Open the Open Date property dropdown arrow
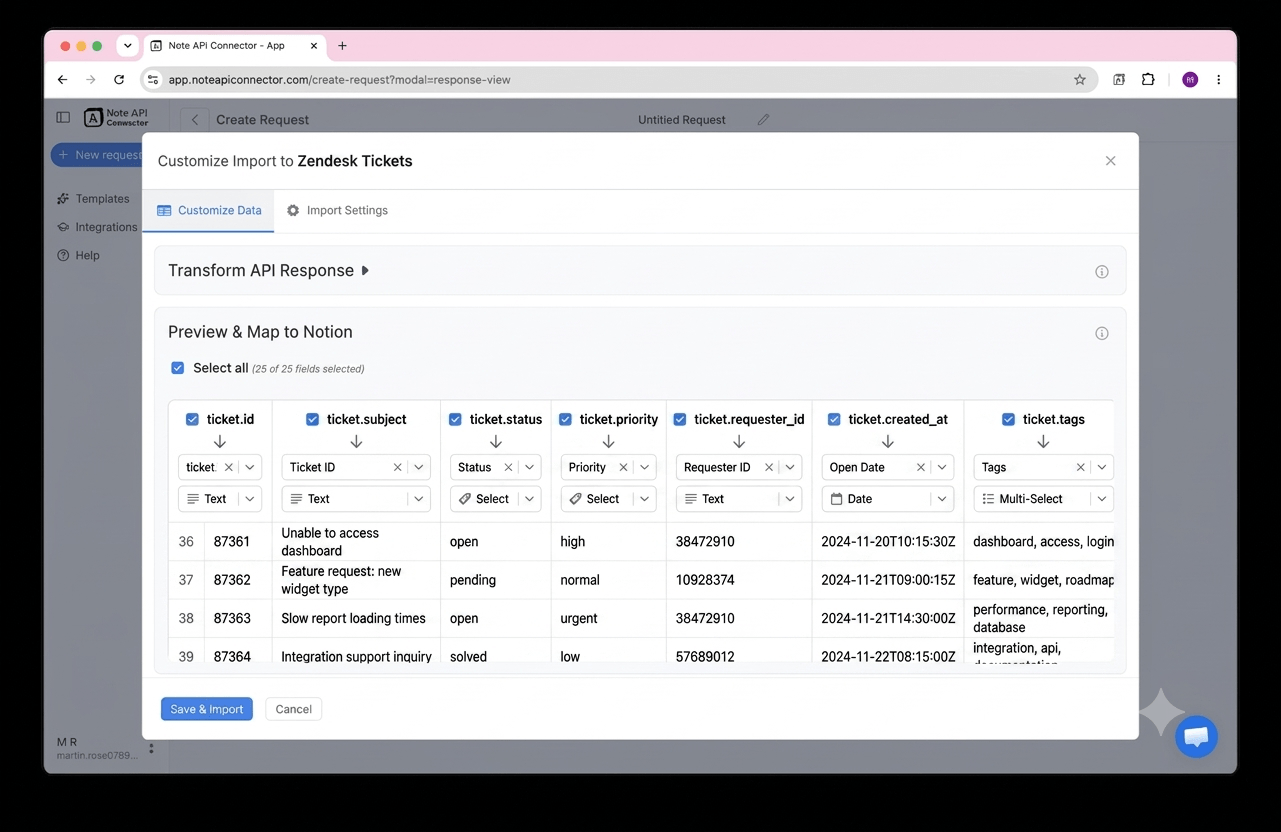The height and width of the screenshot is (832, 1281). click(x=943, y=467)
